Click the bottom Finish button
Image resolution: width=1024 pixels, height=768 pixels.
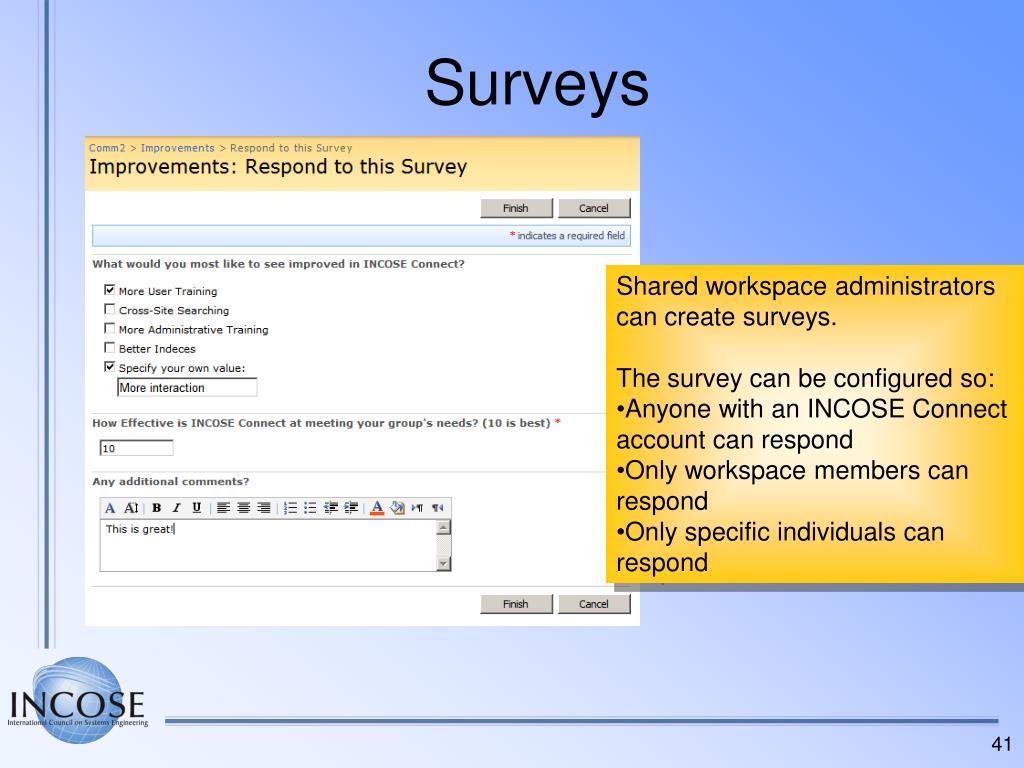point(517,604)
